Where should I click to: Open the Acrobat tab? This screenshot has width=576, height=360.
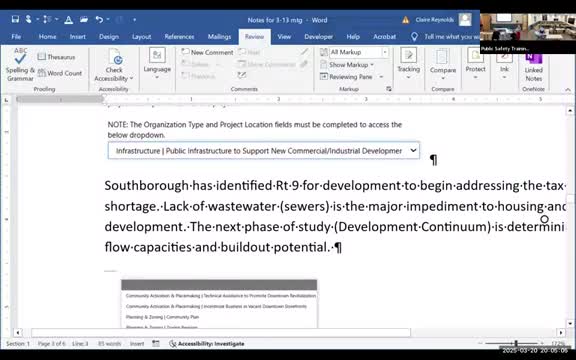384,37
